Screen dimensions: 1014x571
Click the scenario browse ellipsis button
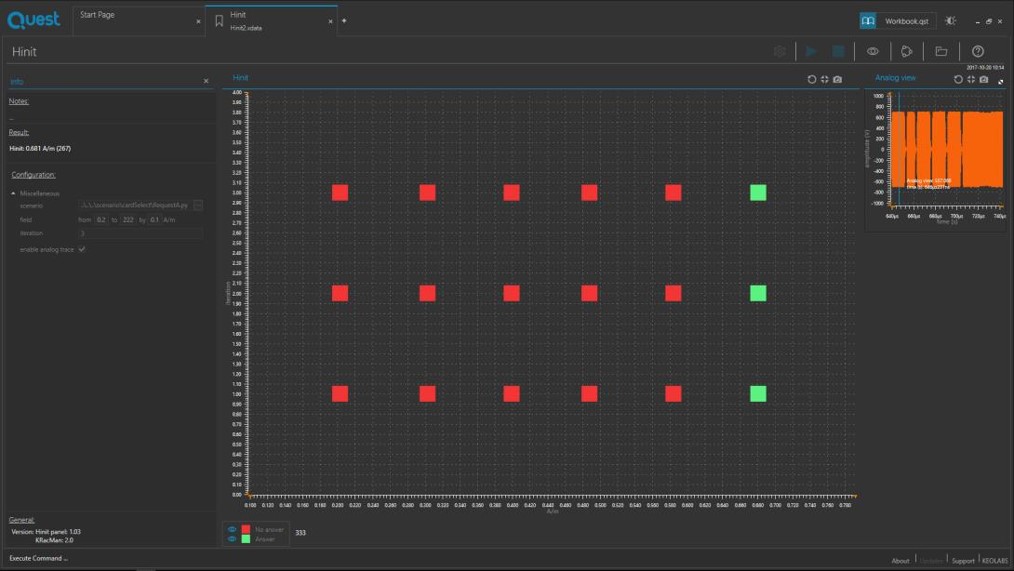click(x=198, y=205)
